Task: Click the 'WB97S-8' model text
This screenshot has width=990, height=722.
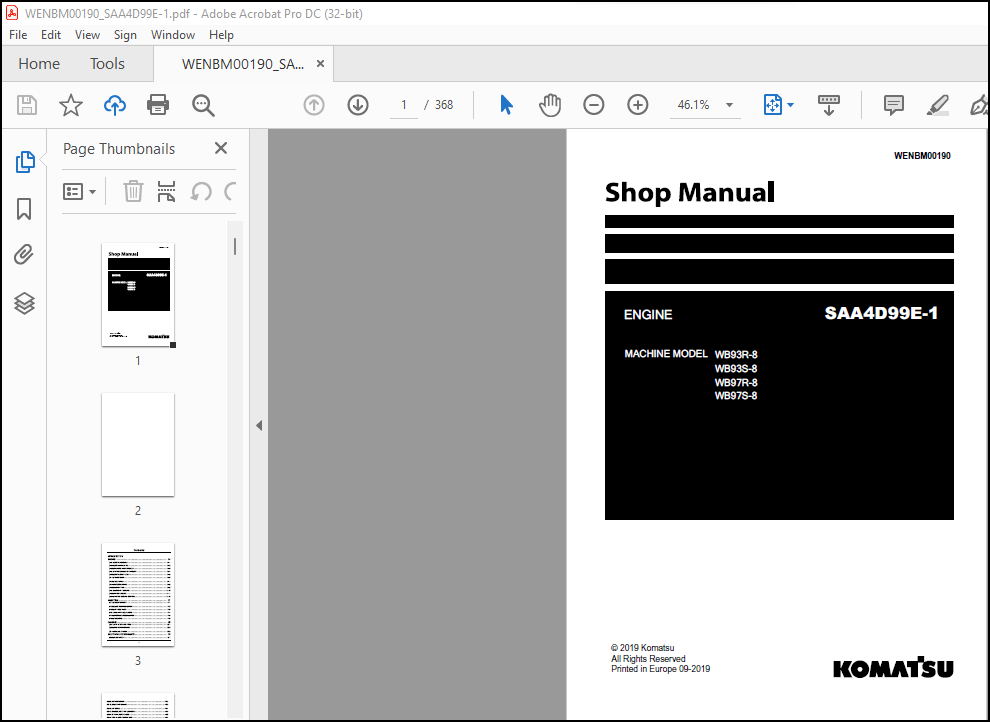Action: 736,396
